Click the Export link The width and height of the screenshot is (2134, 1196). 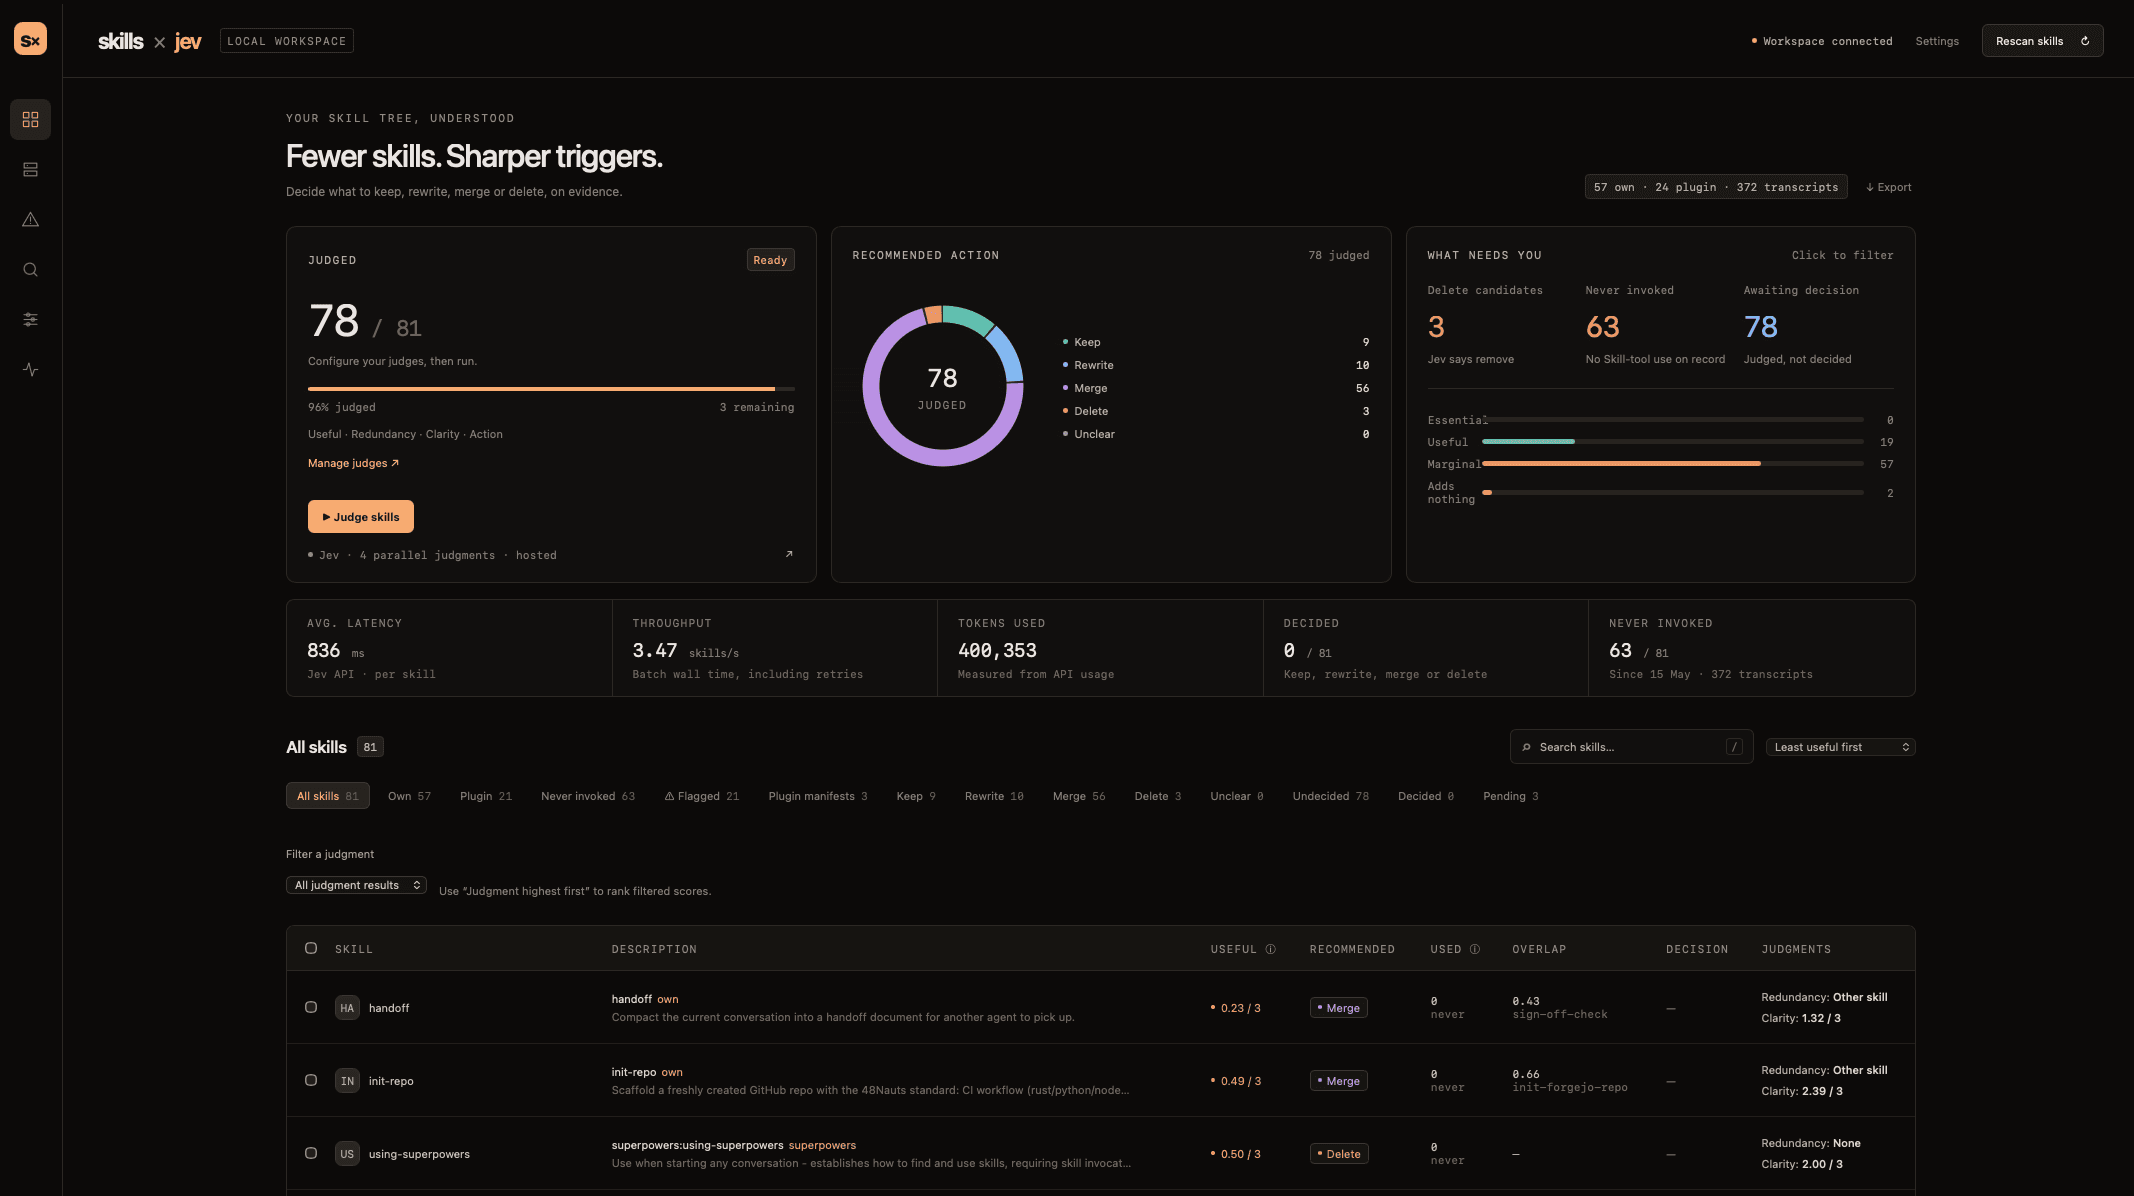[1888, 187]
